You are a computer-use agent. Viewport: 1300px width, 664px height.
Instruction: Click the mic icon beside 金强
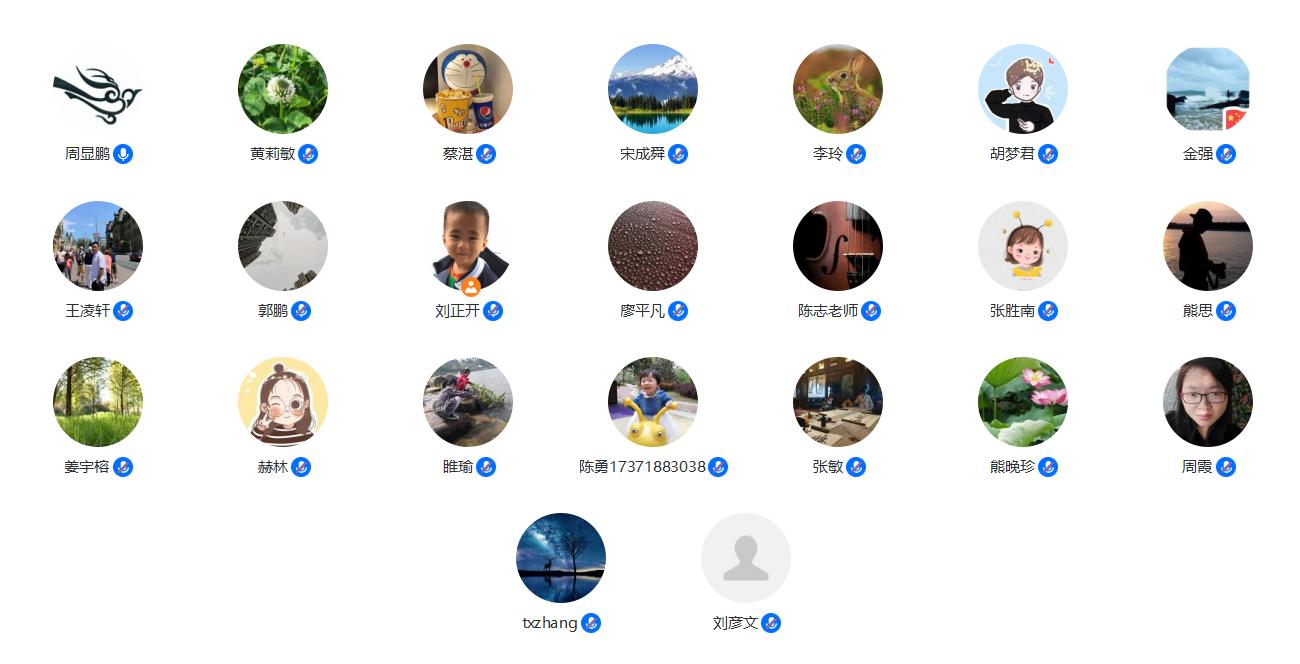pos(1226,154)
